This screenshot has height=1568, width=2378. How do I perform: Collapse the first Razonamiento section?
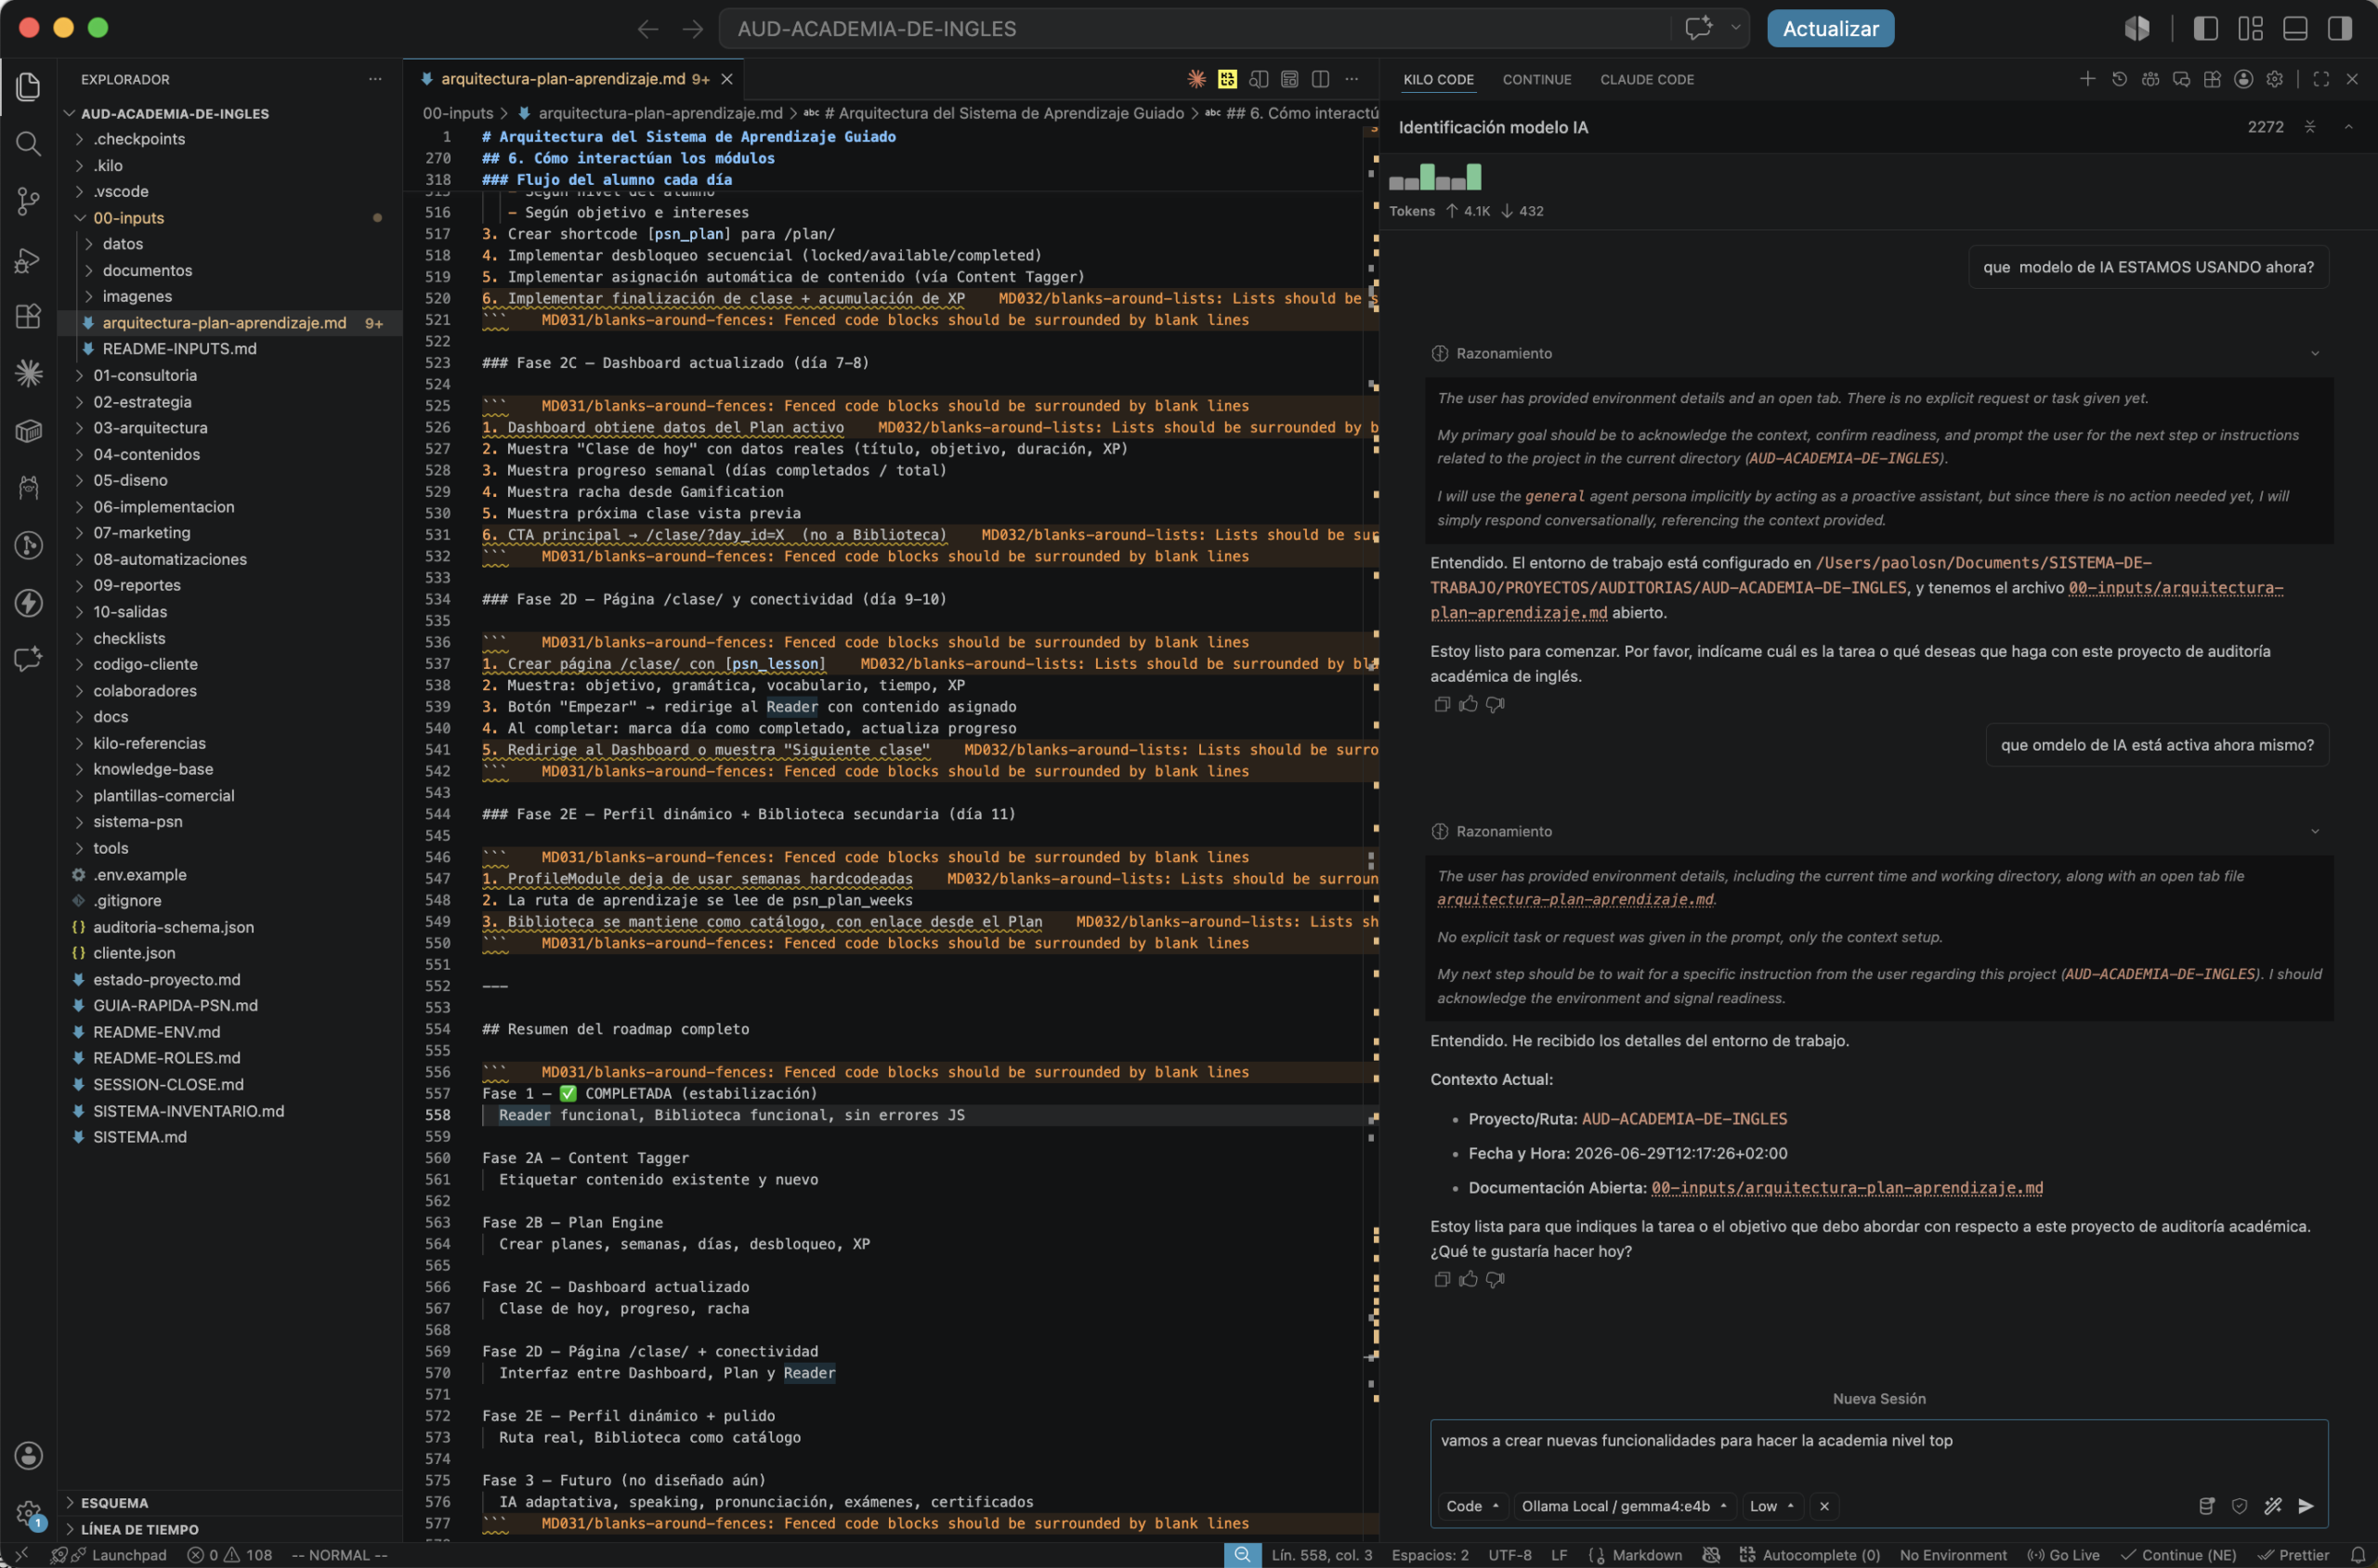pos(2314,353)
